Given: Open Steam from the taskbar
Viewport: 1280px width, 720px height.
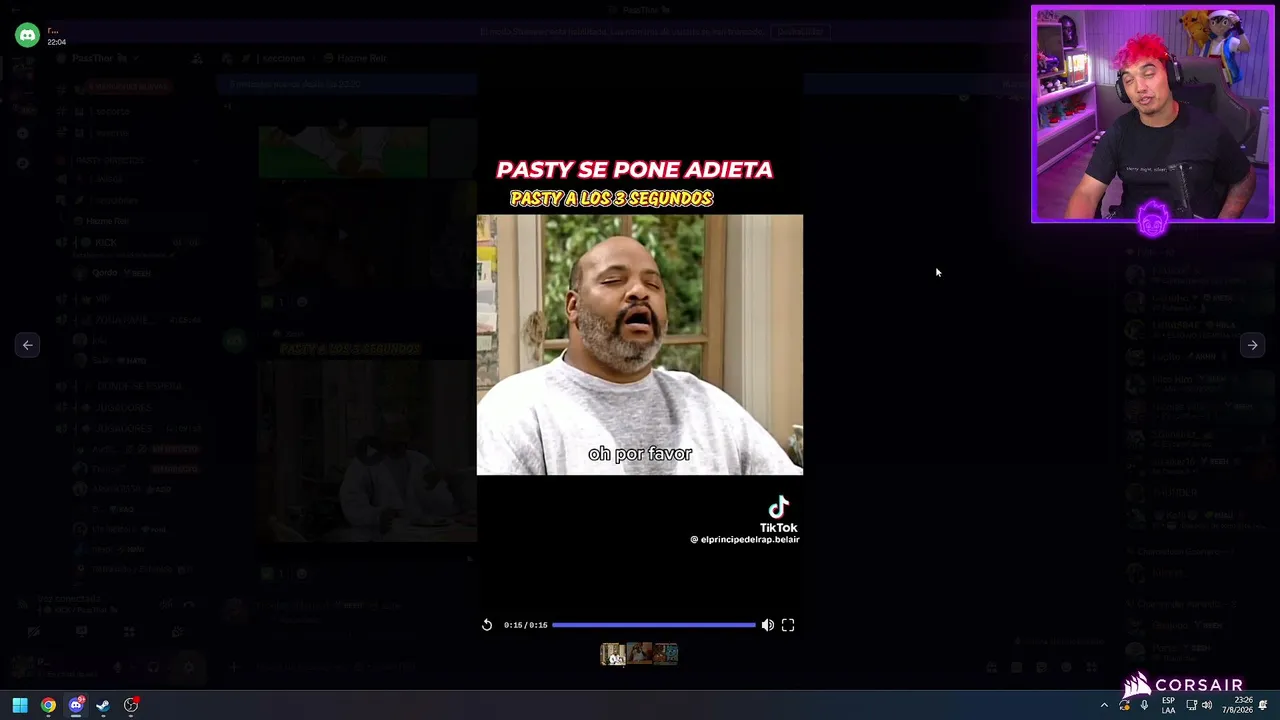Looking at the screenshot, I should pyautogui.click(x=103, y=706).
